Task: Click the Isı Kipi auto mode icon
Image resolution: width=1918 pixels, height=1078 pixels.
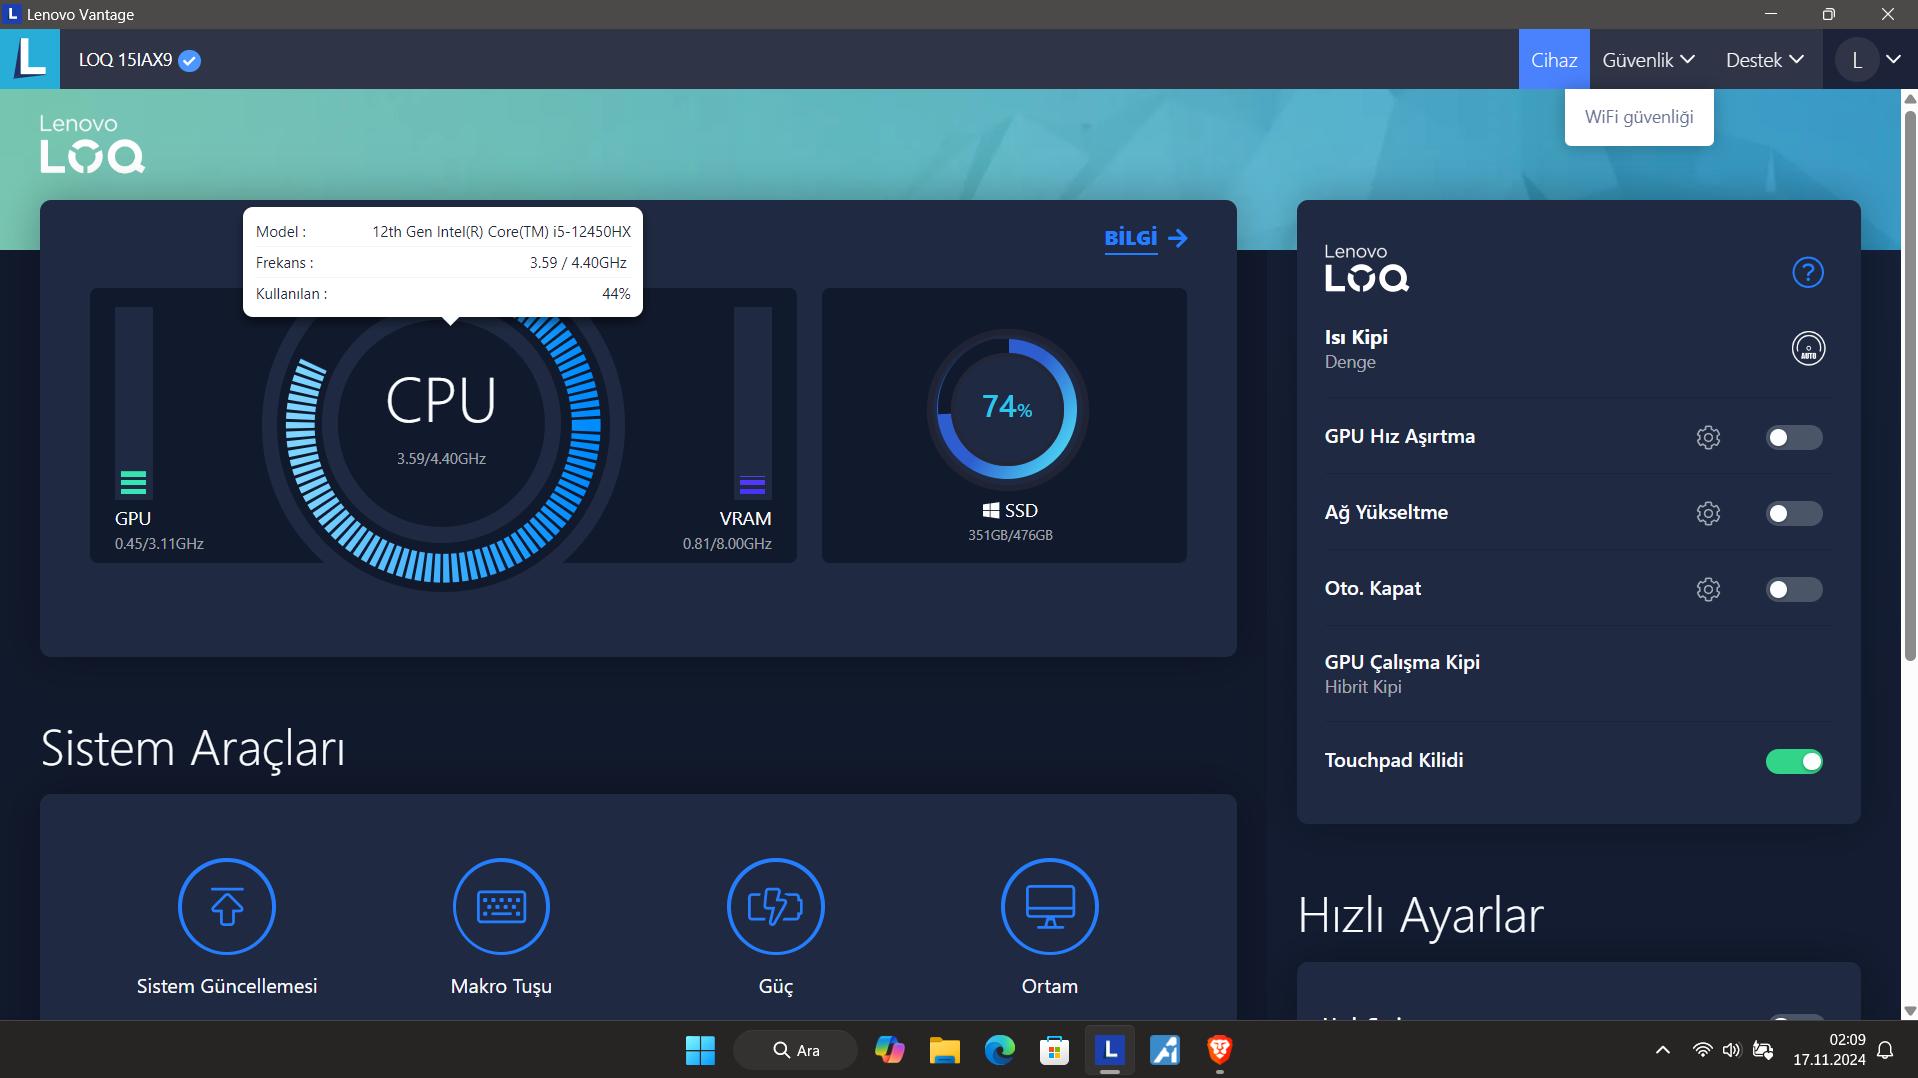Action: pos(1807,349)
